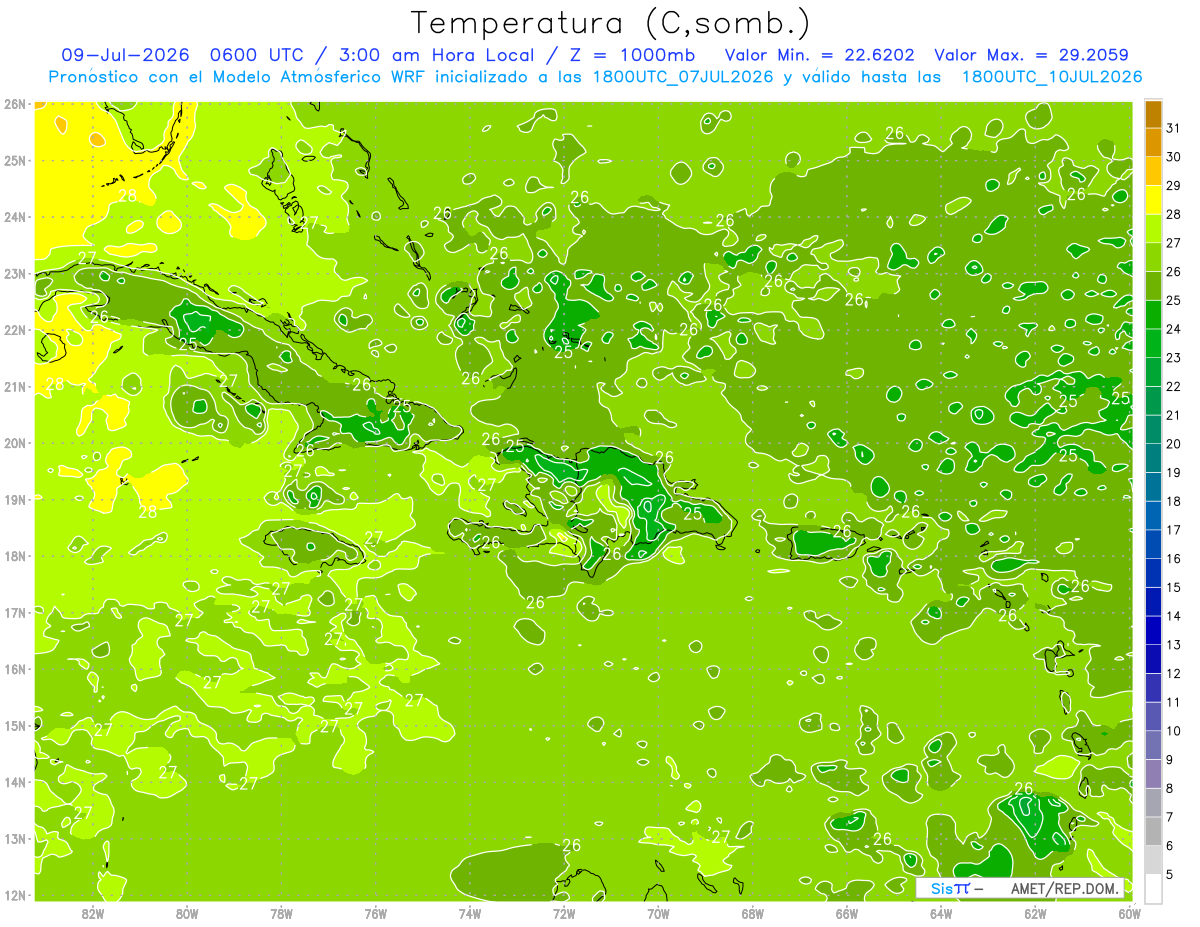This screenshot has width=1200, height=927.
Task: Click the colorbar label 31
Action: coord(1174,128)
